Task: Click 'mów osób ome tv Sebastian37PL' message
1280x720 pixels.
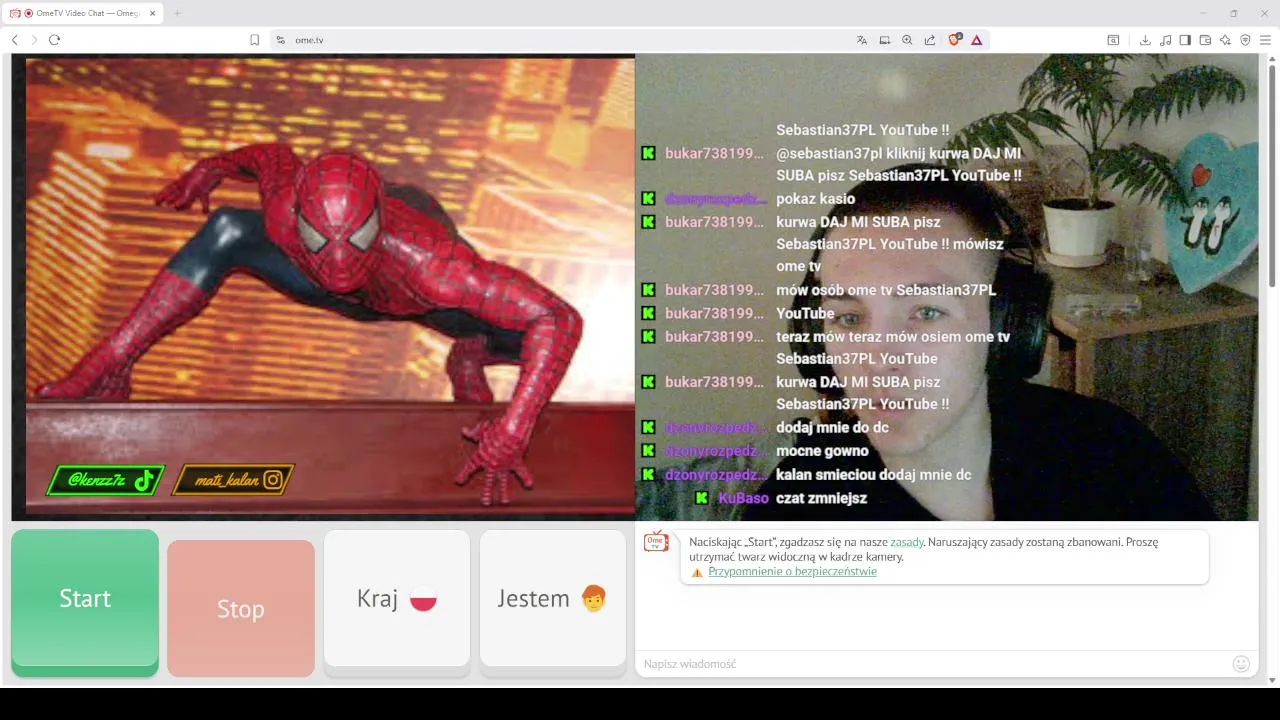Action: point(886,290)
